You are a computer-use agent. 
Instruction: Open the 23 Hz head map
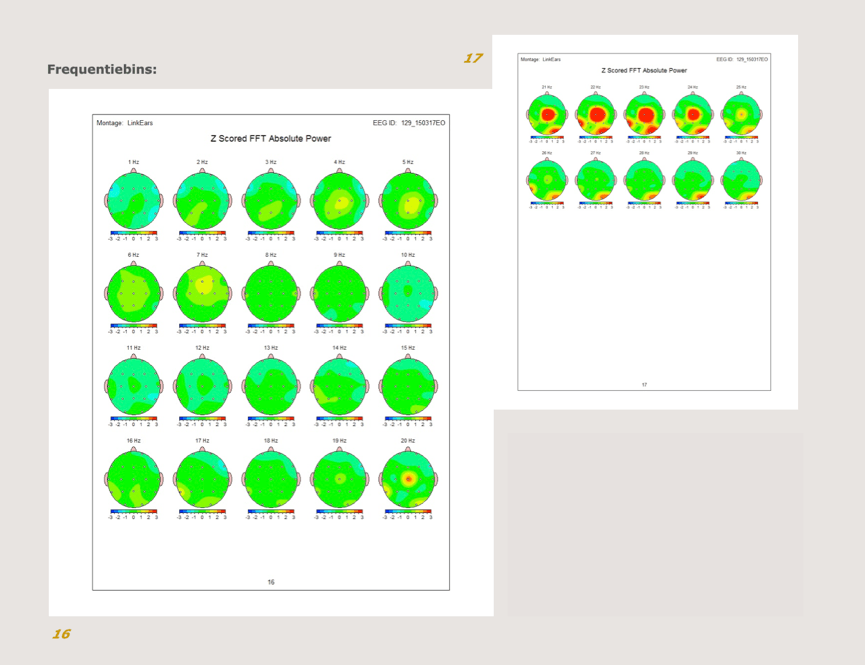pyautogui.click(x=644, y=114)
